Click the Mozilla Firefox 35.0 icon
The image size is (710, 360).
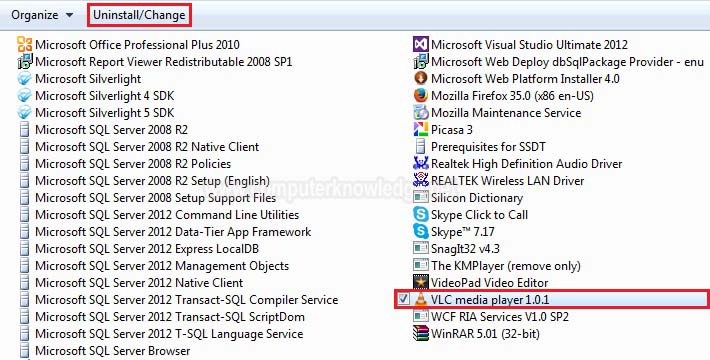421,96
